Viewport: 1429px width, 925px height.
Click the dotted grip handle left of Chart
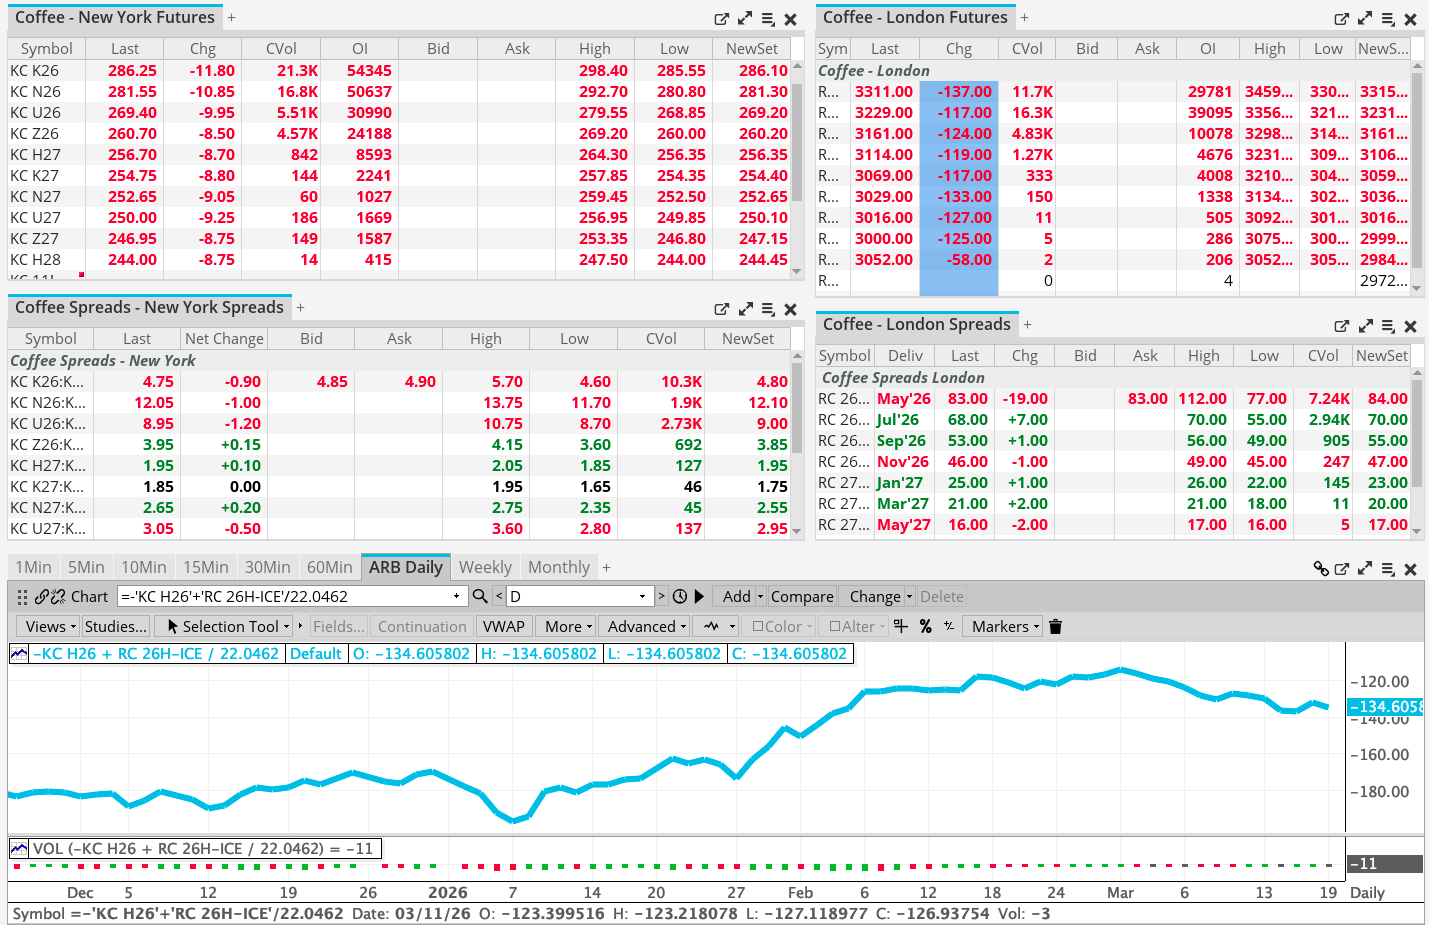click(x=22, y=596)
